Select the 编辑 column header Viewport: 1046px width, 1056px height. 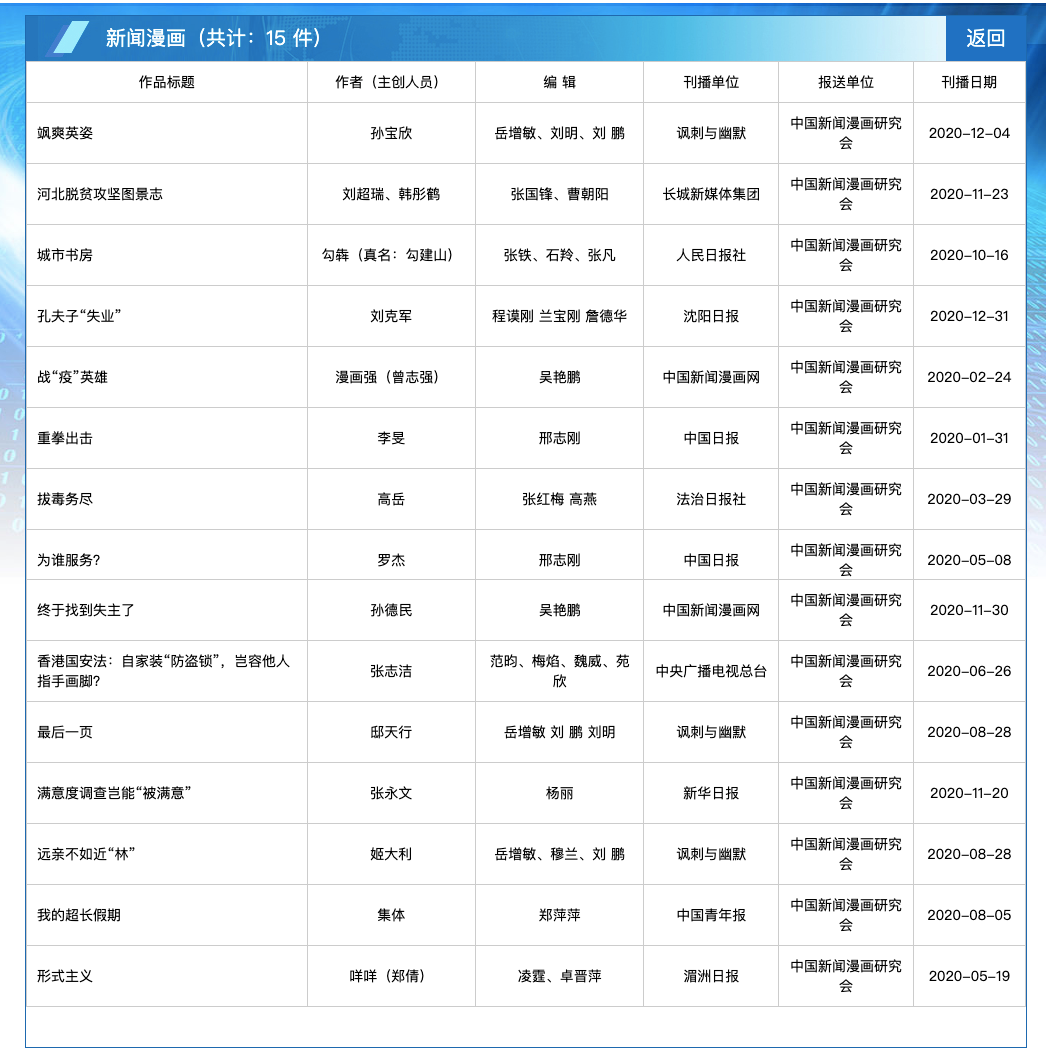(559, 82)
